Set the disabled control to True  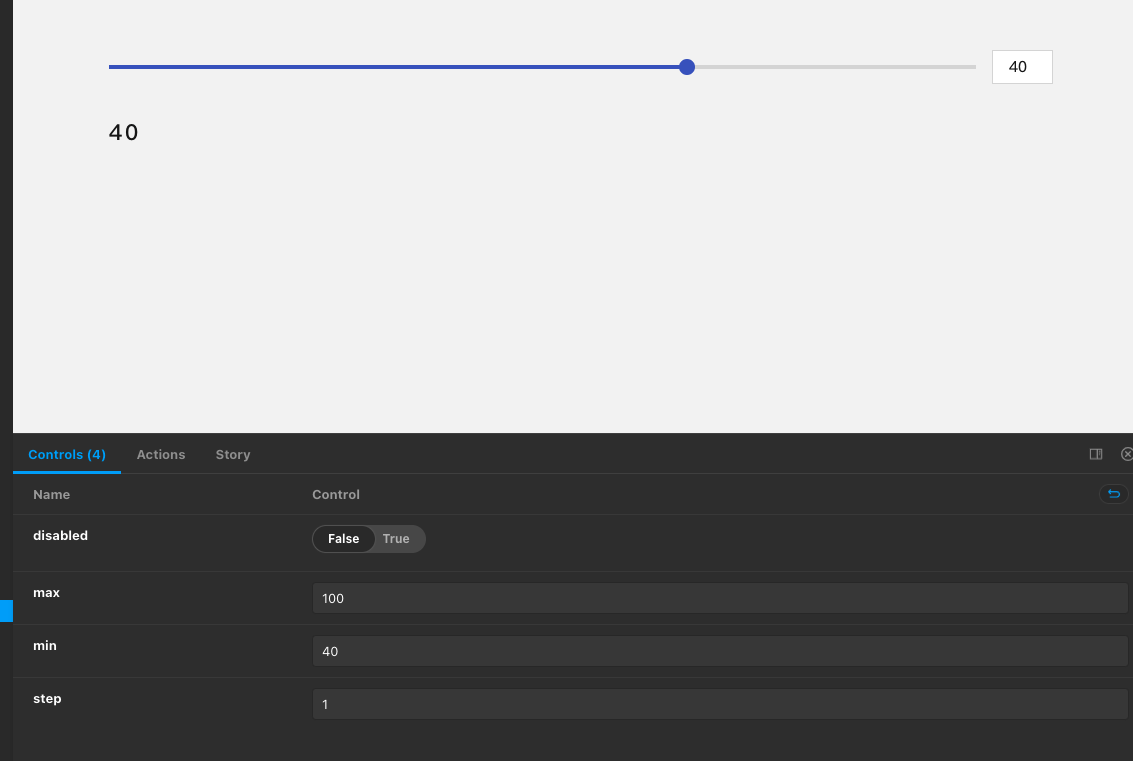tap(396, 539)
